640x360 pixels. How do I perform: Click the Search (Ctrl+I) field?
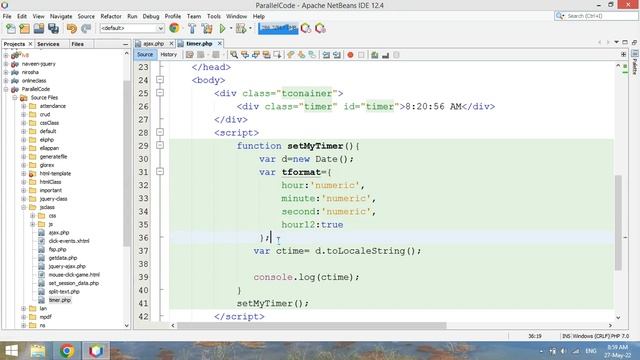596,16
